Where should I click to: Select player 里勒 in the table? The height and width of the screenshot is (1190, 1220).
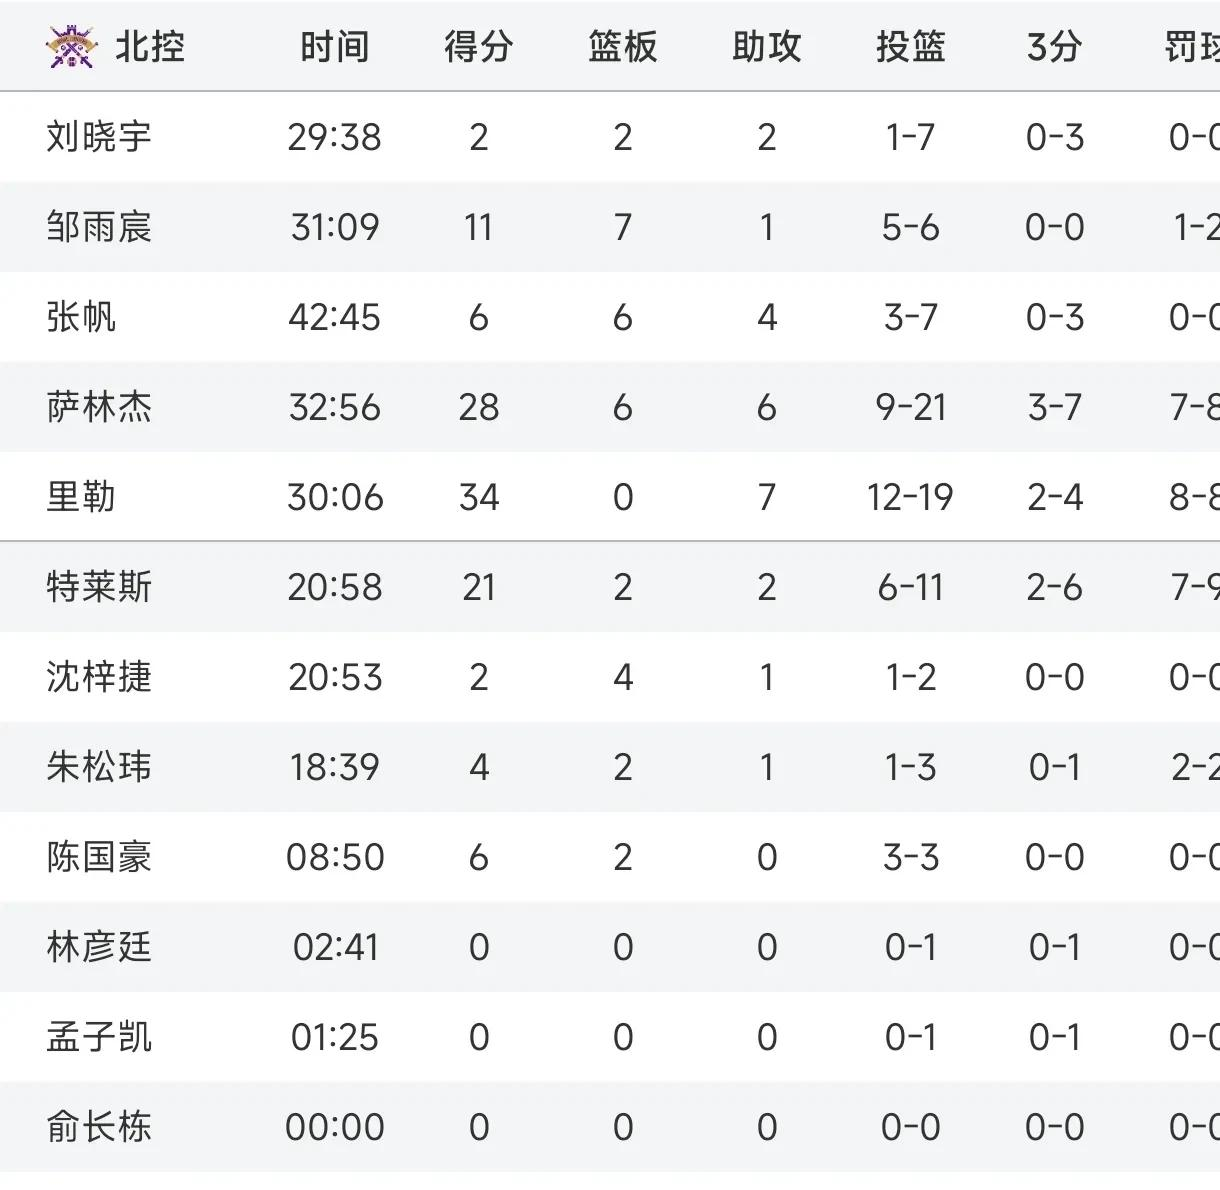click(x=81, y=497)
